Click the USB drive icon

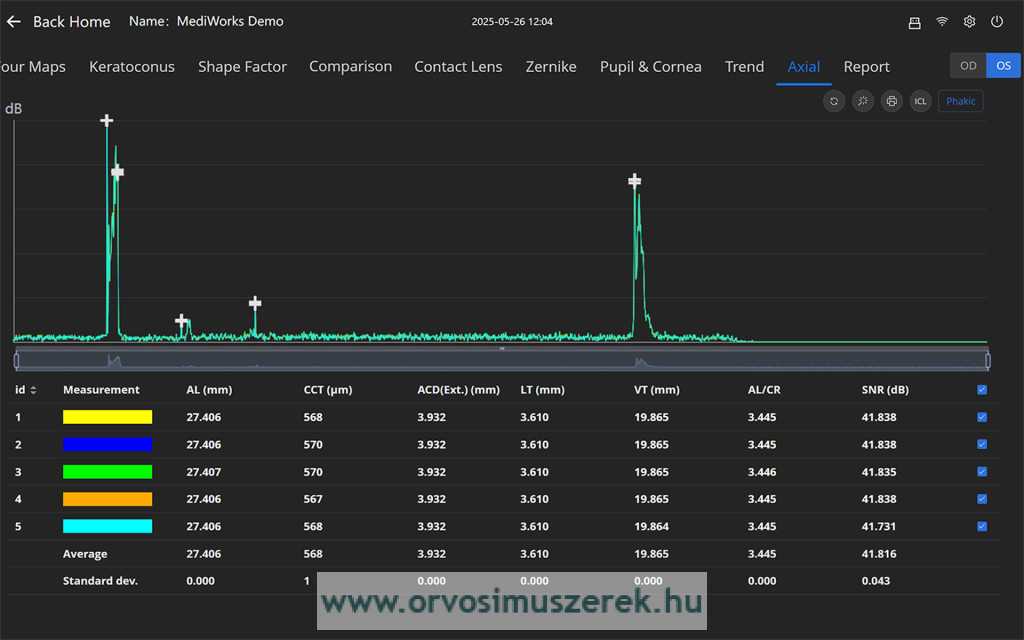click(914, 22)
